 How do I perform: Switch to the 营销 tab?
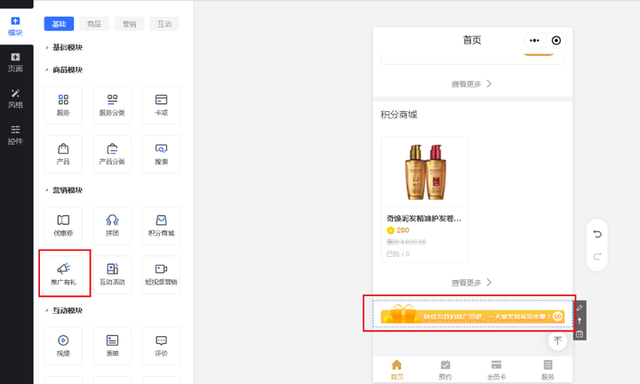coord(129,24)
